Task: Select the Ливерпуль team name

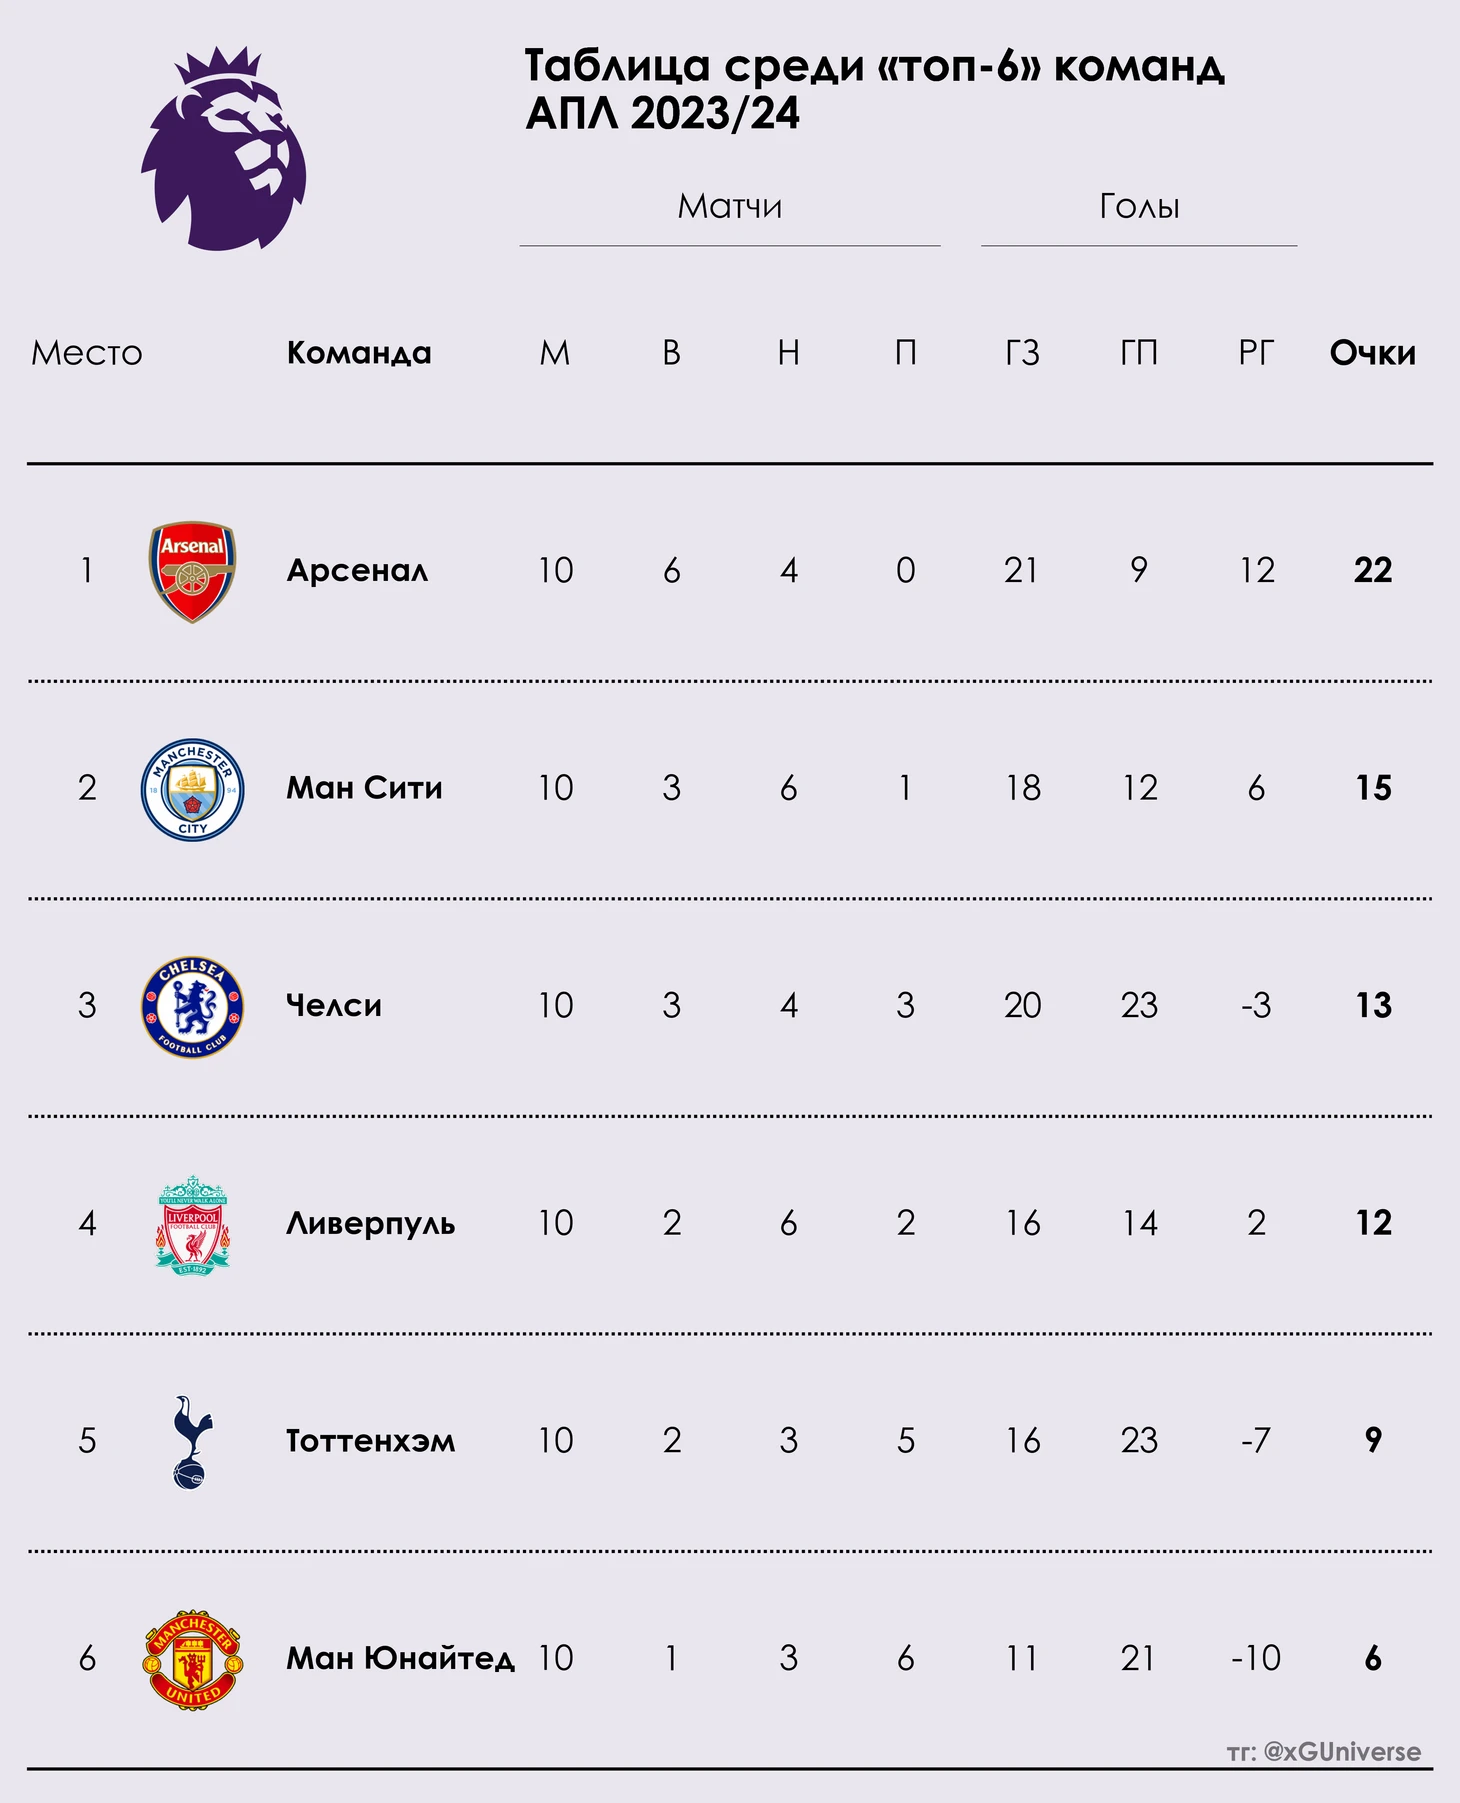Action: (370, 1224)
